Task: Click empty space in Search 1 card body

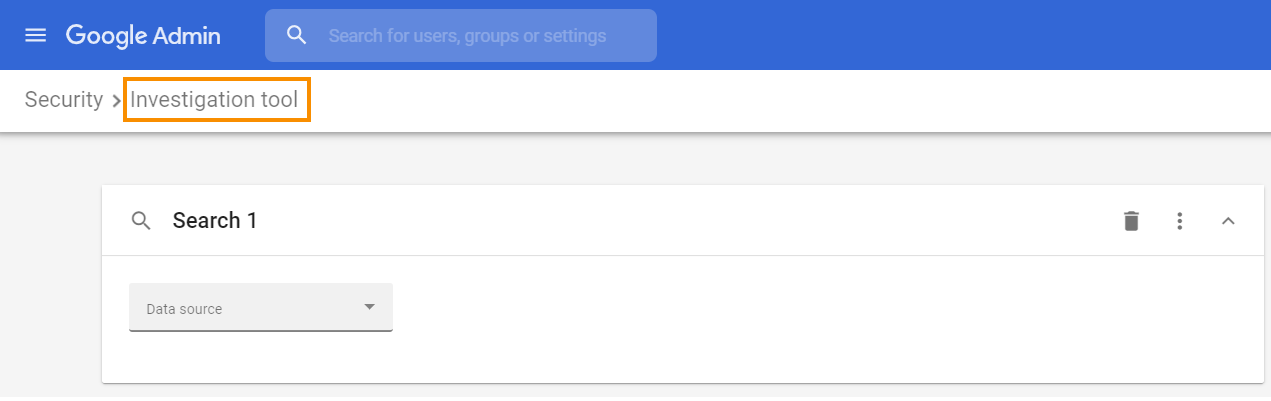Action: (800, 320)
